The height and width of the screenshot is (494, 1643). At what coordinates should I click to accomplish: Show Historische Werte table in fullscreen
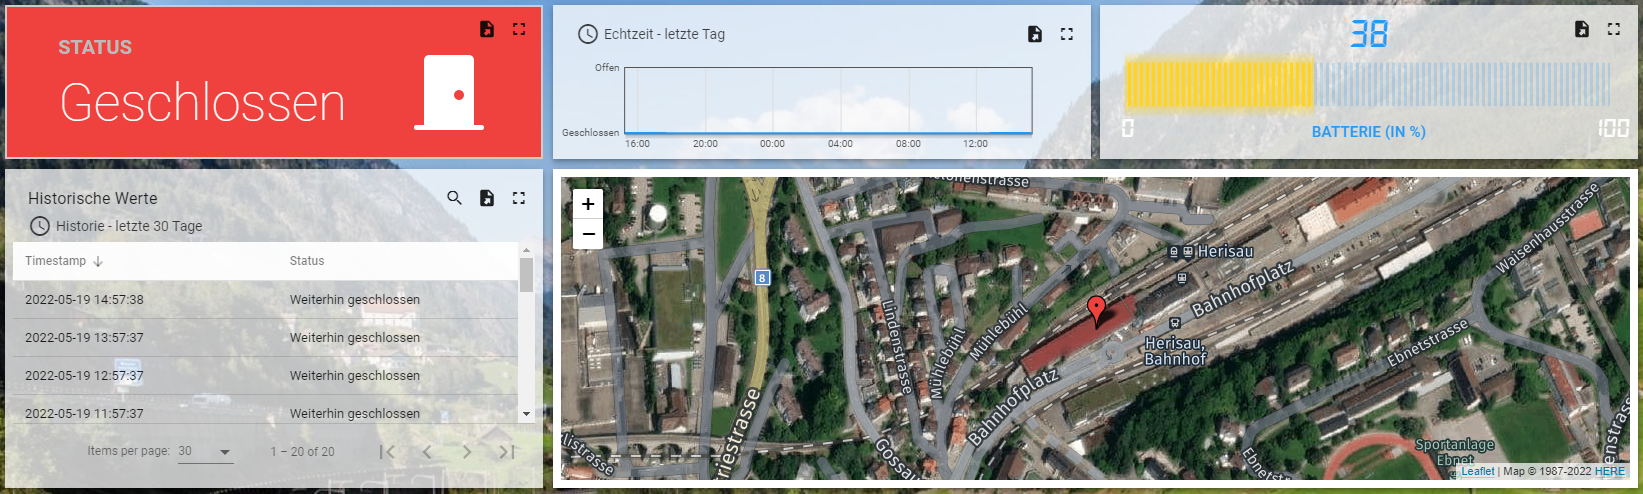click(x=519, y=198)
